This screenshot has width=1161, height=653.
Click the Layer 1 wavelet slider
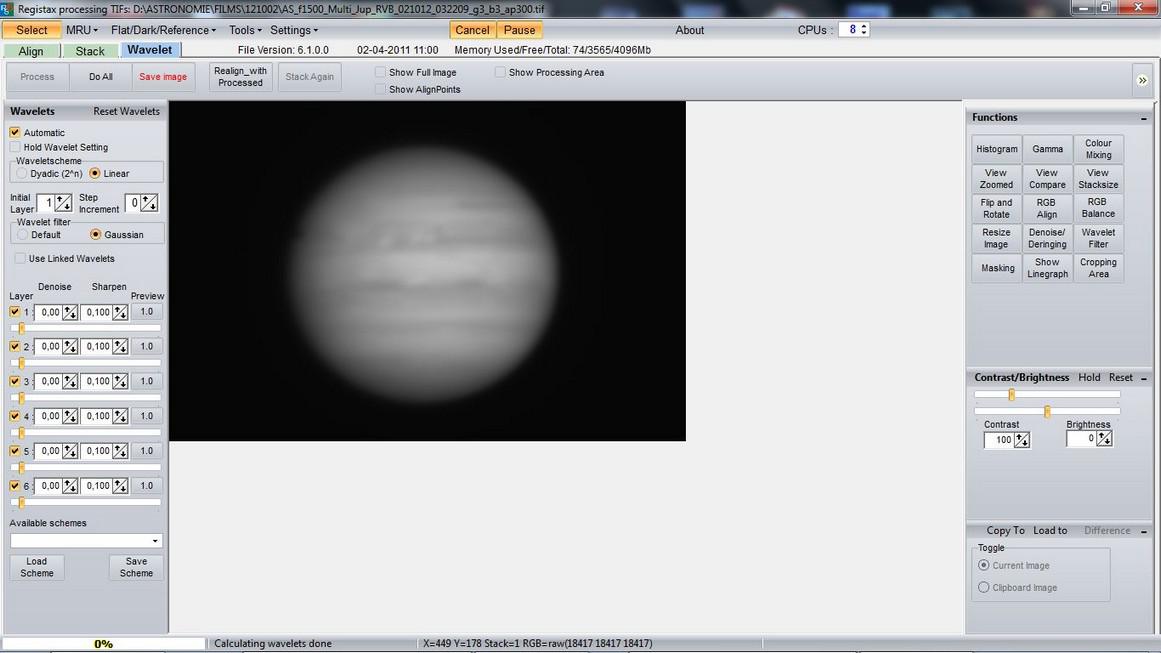pyautogui.click(x=86, y=328)
